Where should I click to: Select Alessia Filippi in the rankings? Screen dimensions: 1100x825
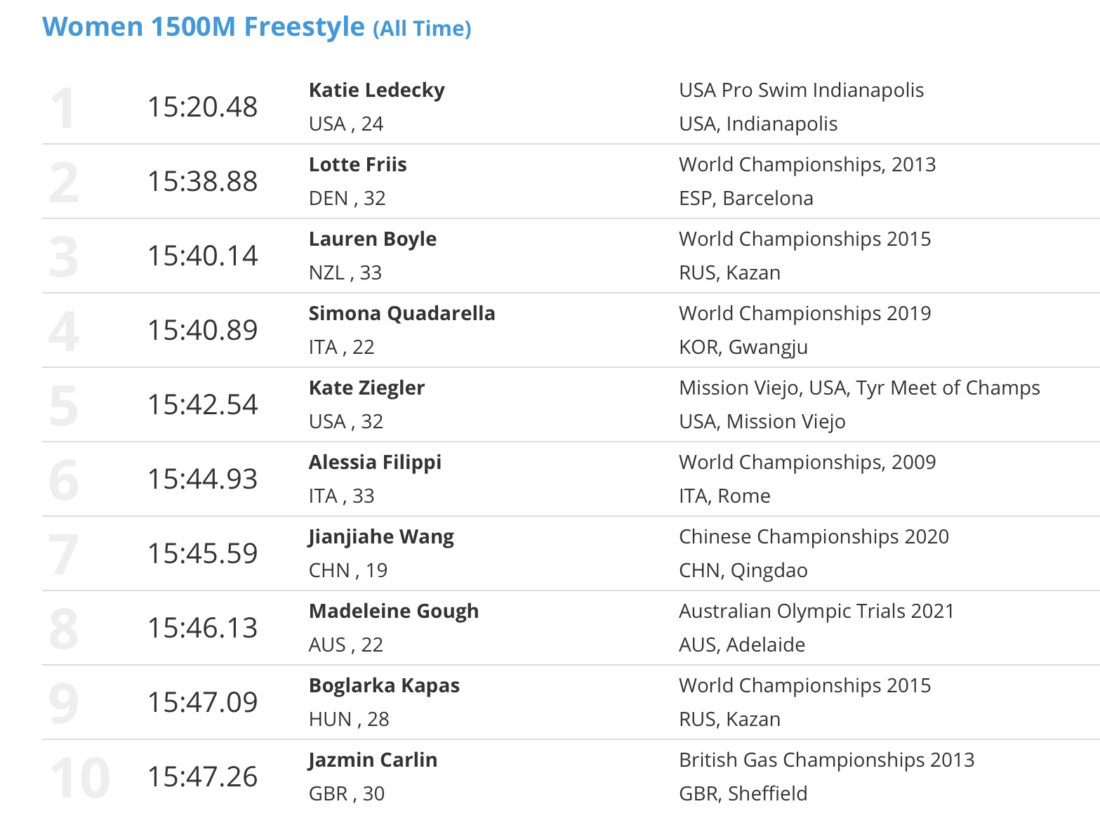click(x=375, y=462)
